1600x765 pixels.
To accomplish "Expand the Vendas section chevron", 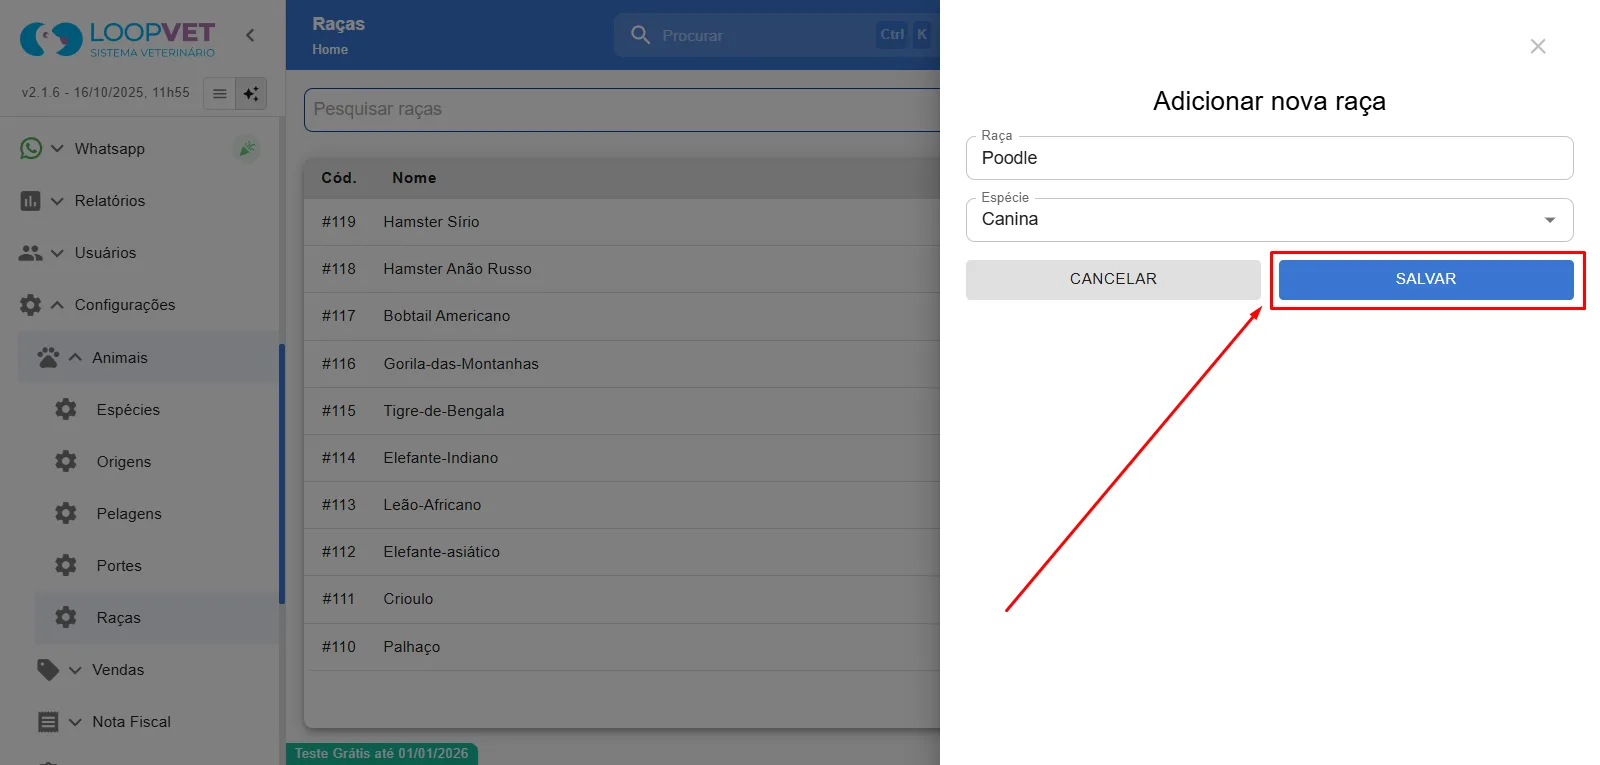I will point(75,670).
